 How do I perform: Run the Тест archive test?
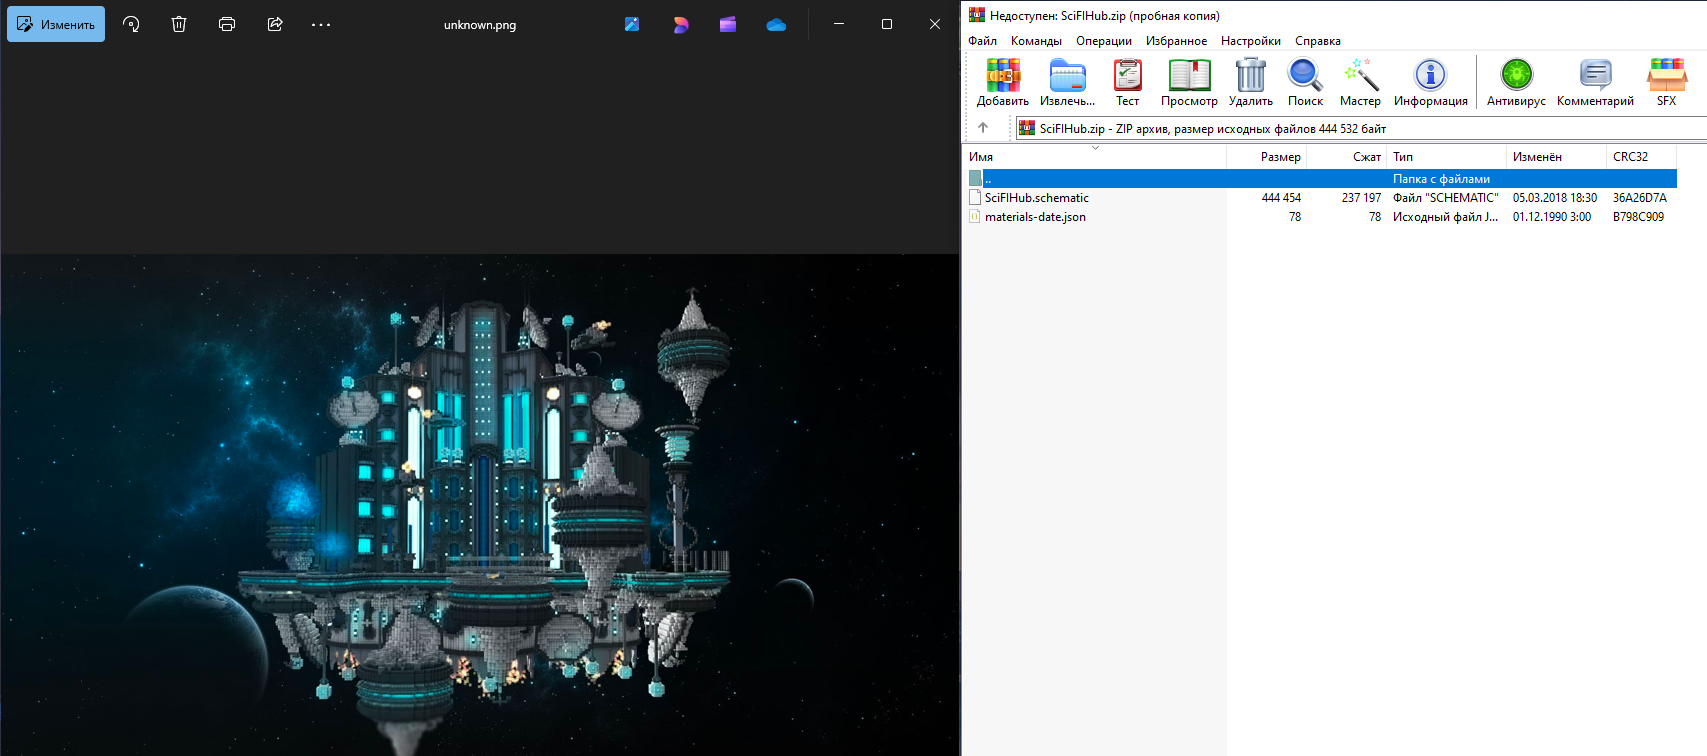pos(1127,82)
